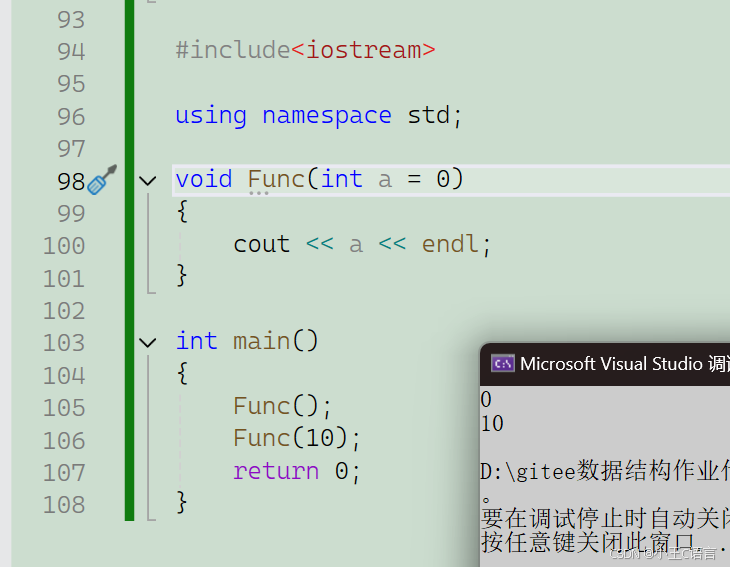730x567 pixels.
Task: Click the 'Func();' call on line 105
Action: pos(282,406)
